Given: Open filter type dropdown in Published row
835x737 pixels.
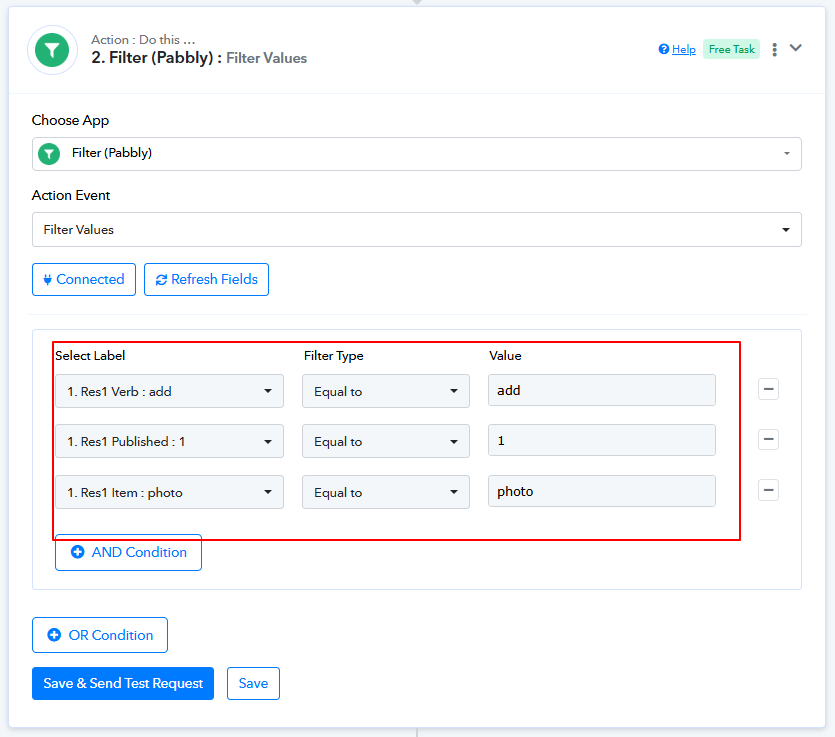Looking at the screenshot, I should pyautogui.click(x=386, y=441).
